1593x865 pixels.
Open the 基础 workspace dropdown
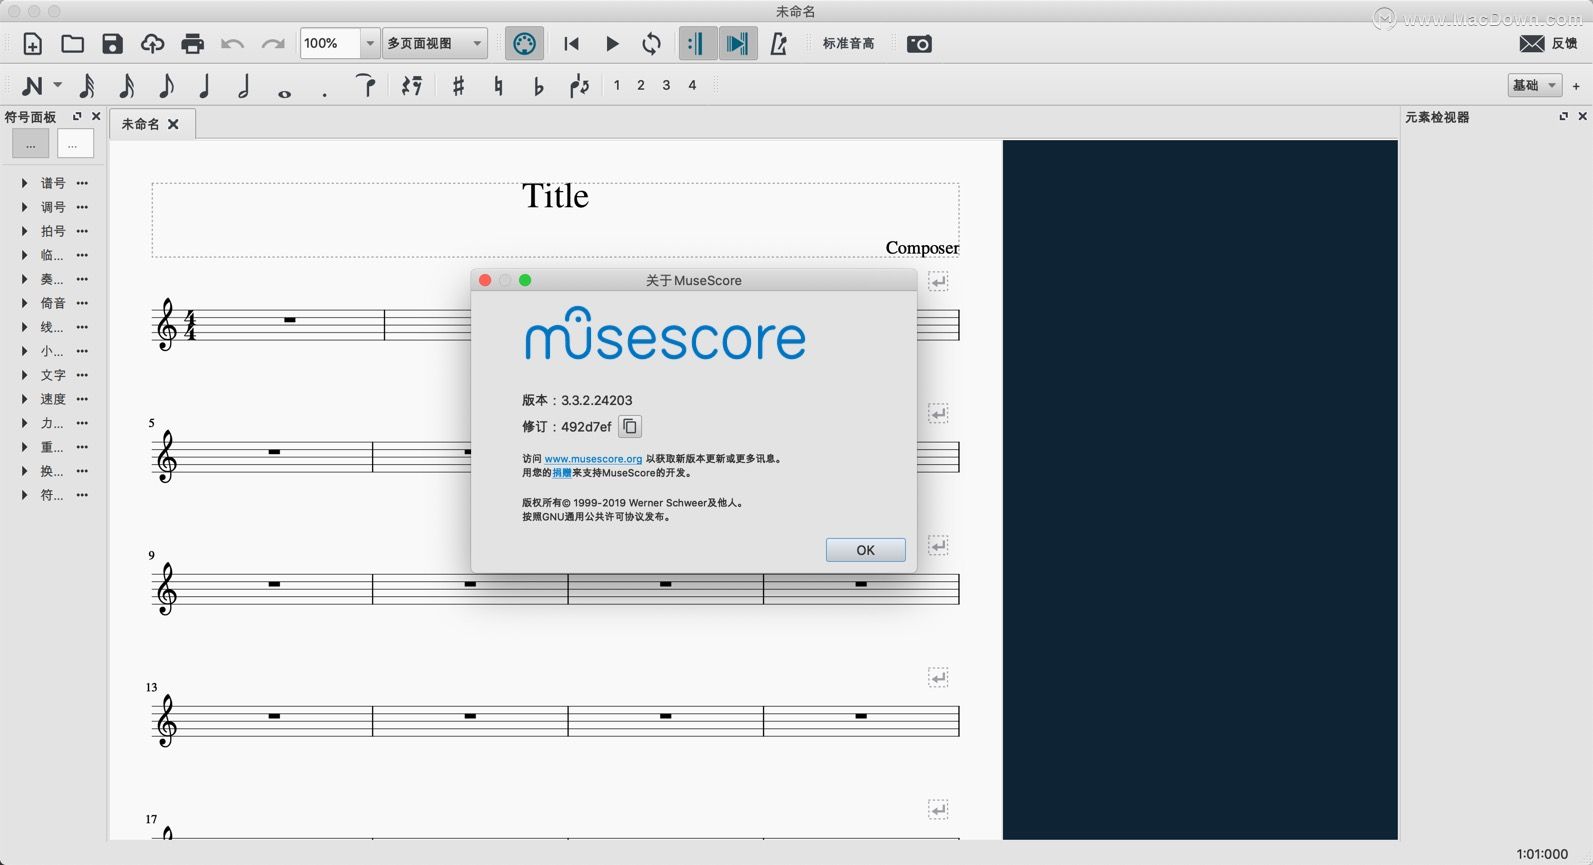(x=1534, y=85)
